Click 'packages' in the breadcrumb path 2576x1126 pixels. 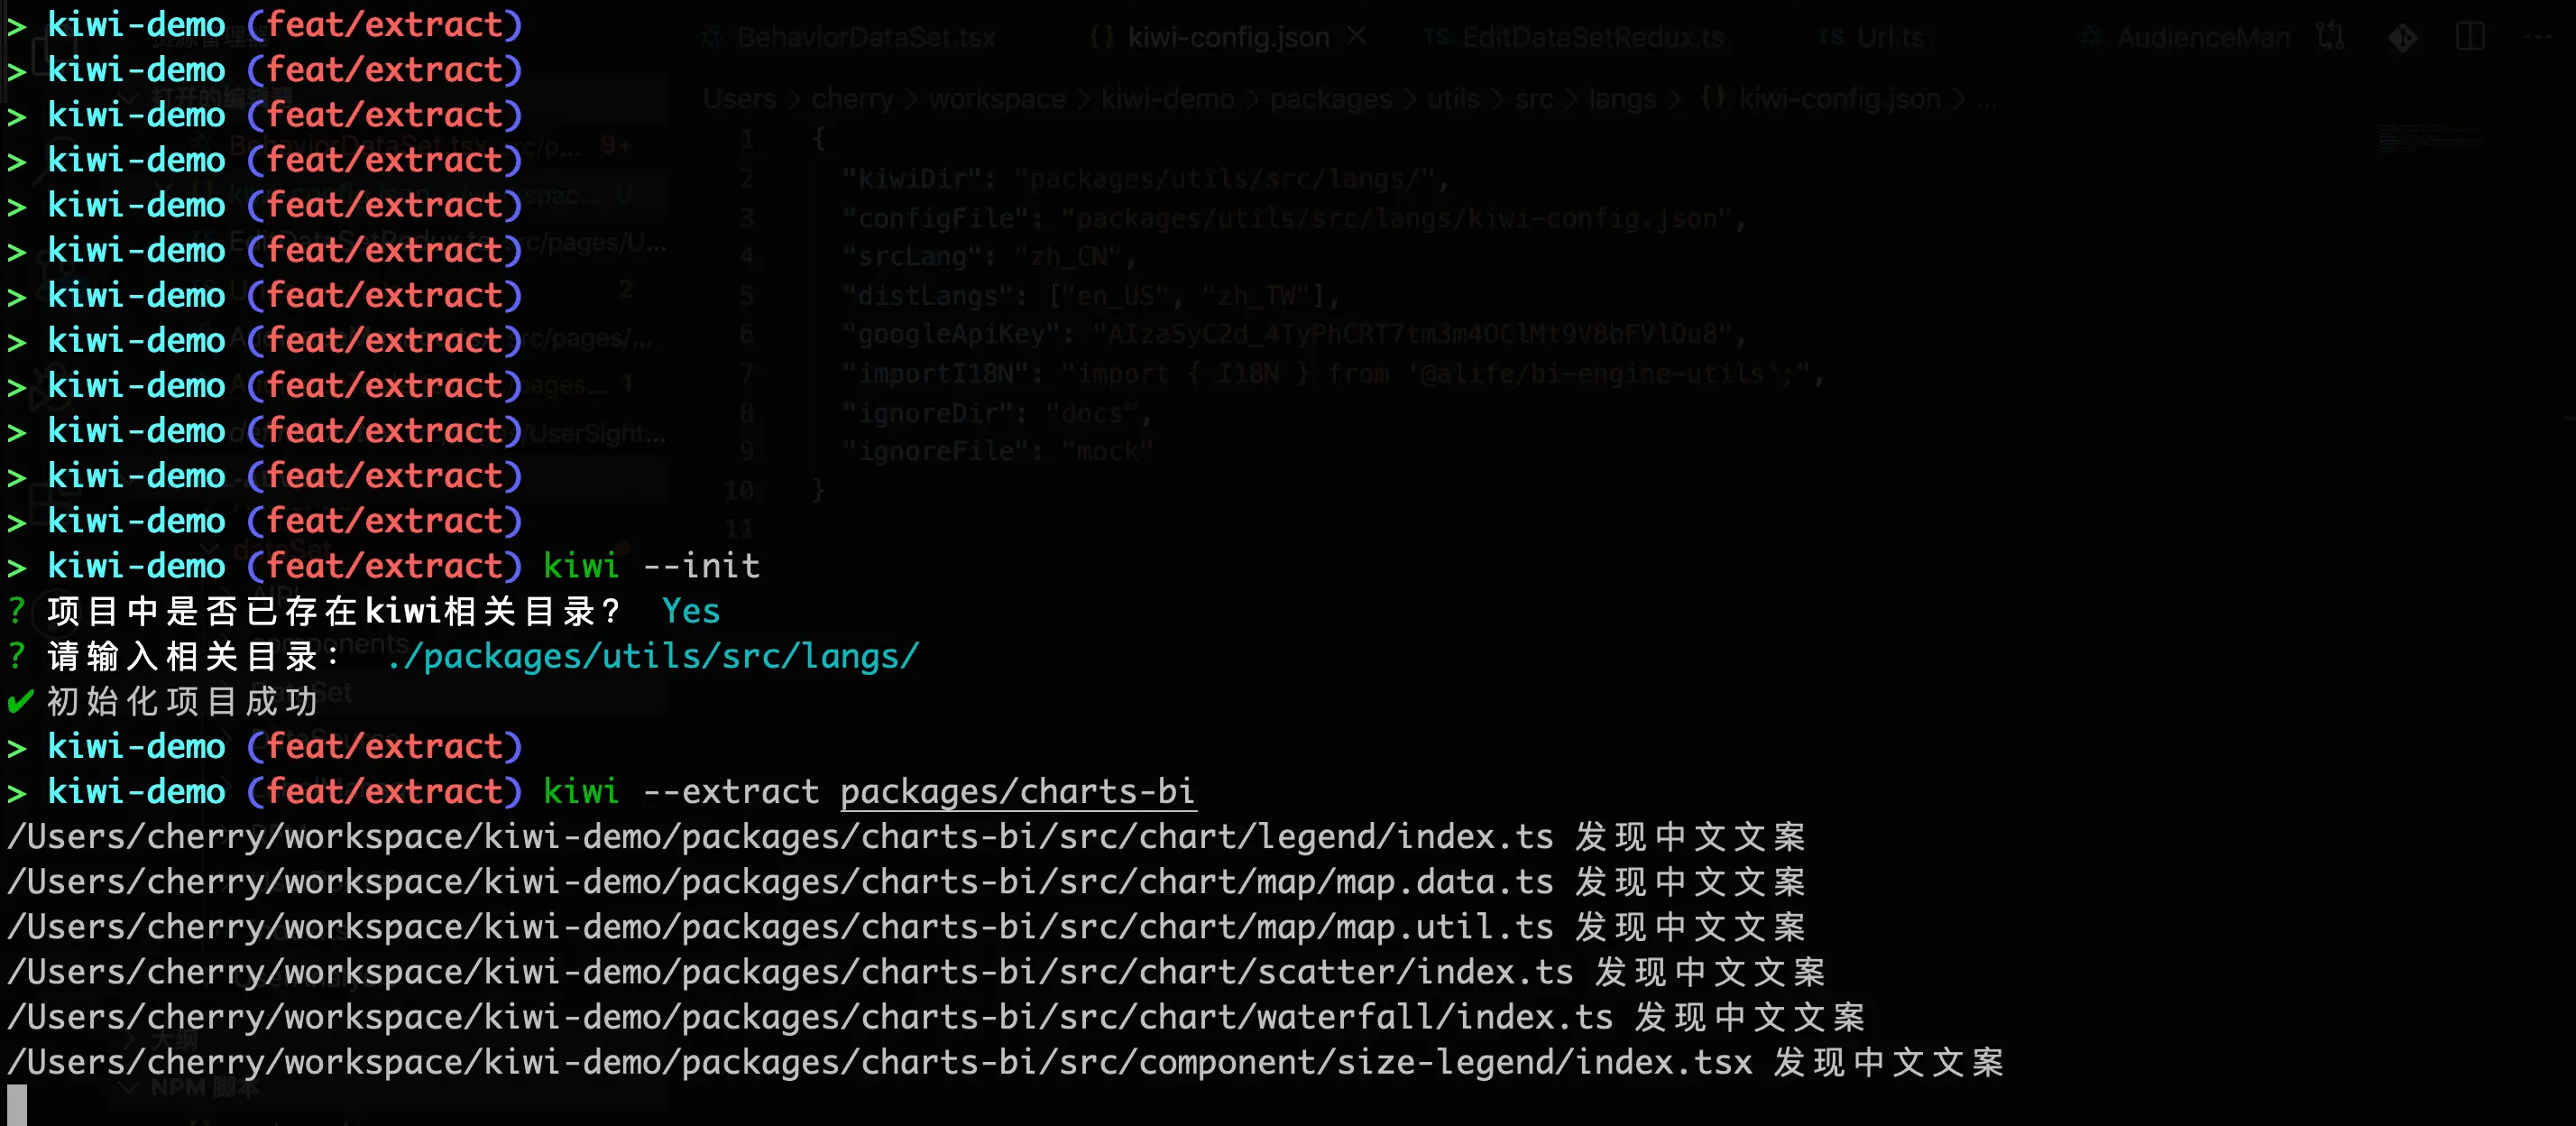click(x=1330, y=99)
